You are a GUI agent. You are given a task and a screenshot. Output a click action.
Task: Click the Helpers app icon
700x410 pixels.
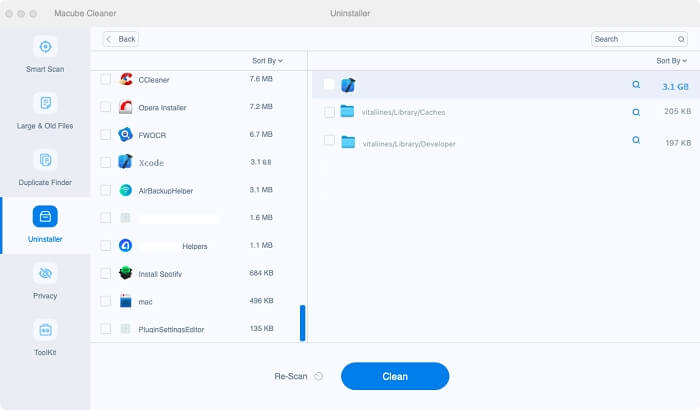click(125, 245)
